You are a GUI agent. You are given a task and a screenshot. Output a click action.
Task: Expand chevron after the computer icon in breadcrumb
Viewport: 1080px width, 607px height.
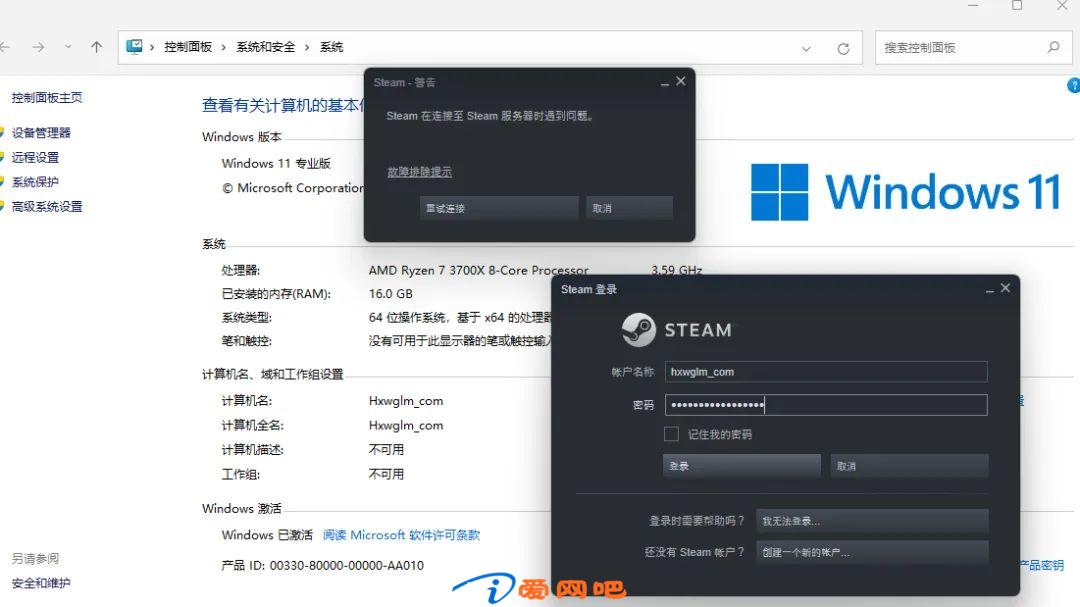[152, 48]
